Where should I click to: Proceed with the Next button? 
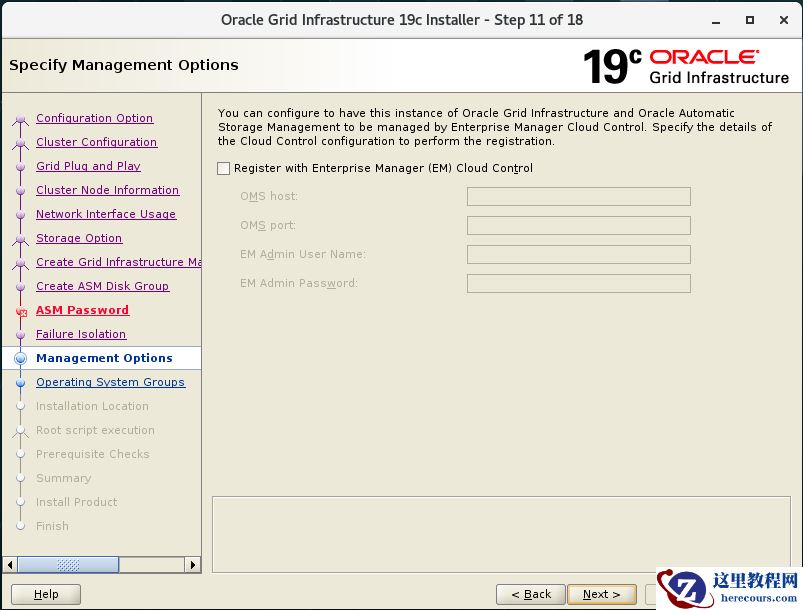602,595
